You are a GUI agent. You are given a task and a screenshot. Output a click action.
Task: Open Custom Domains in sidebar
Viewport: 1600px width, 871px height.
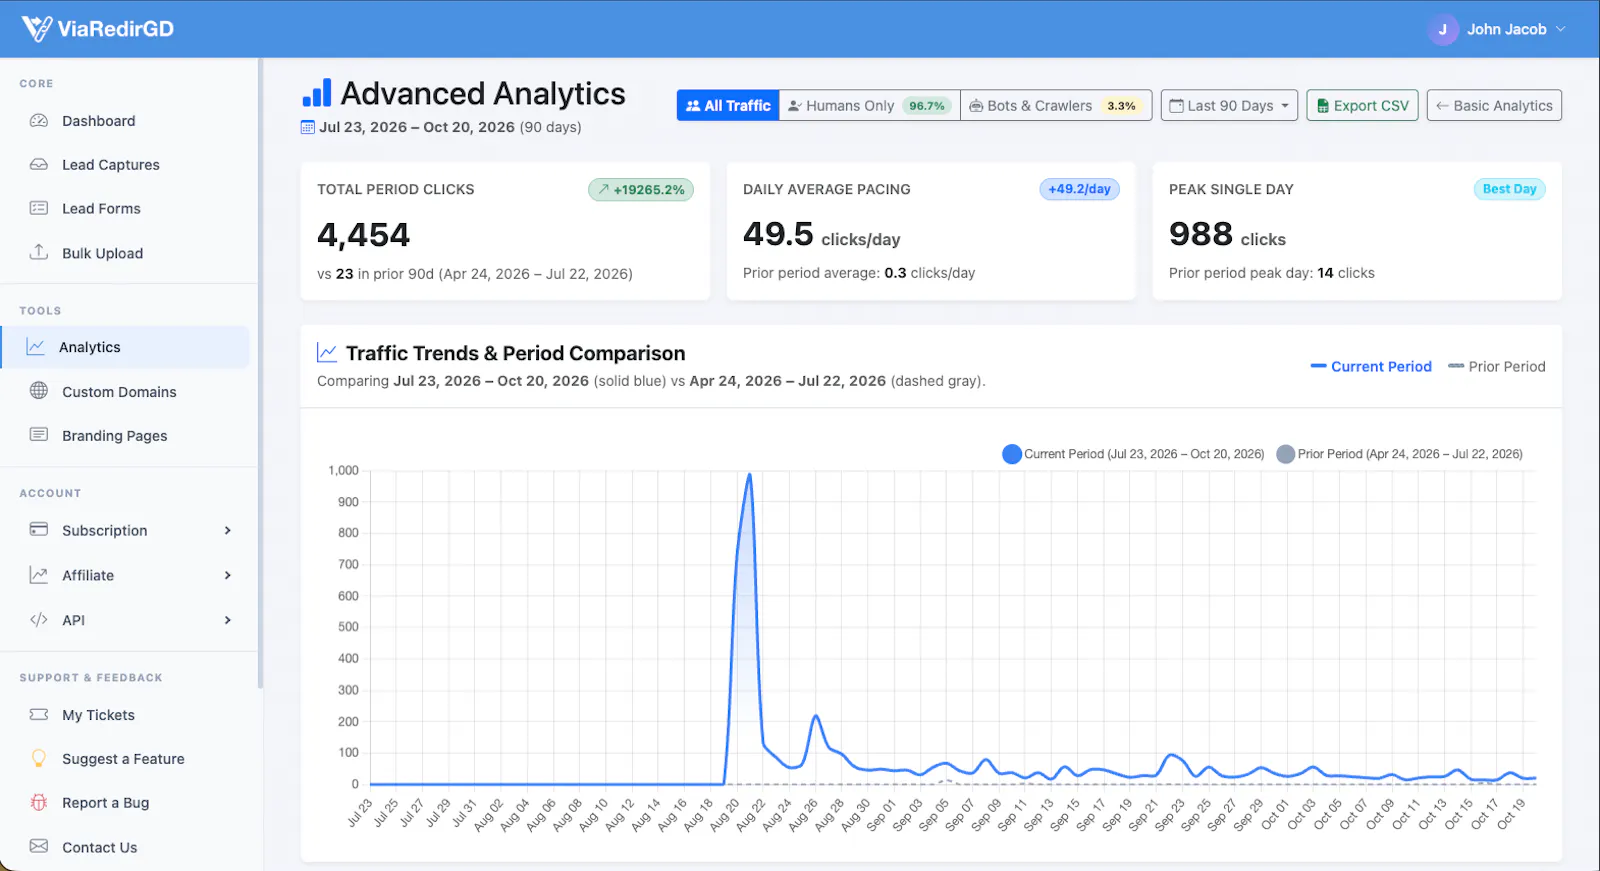pos(125,391)
